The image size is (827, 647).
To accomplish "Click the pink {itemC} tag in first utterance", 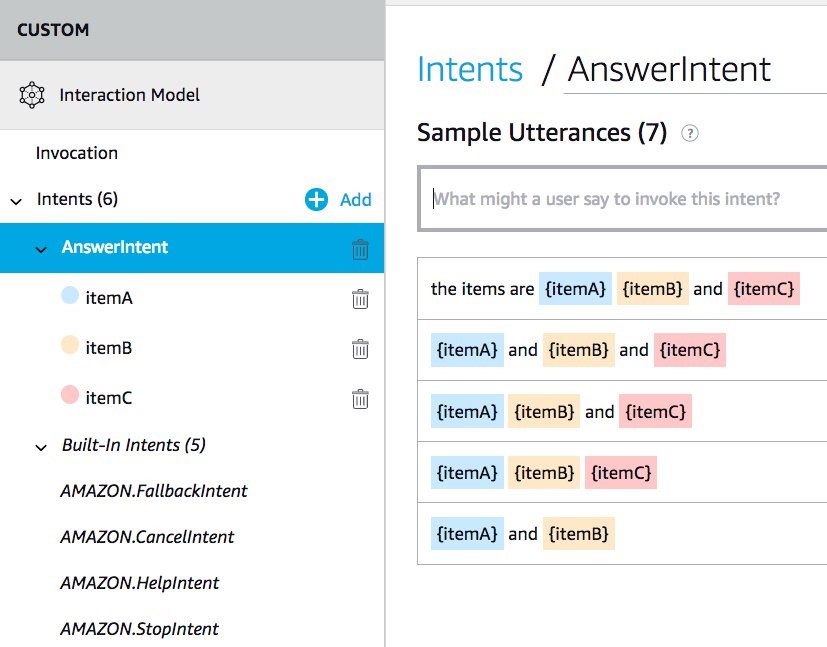I will pyautogui.click(x=764, y=289).
